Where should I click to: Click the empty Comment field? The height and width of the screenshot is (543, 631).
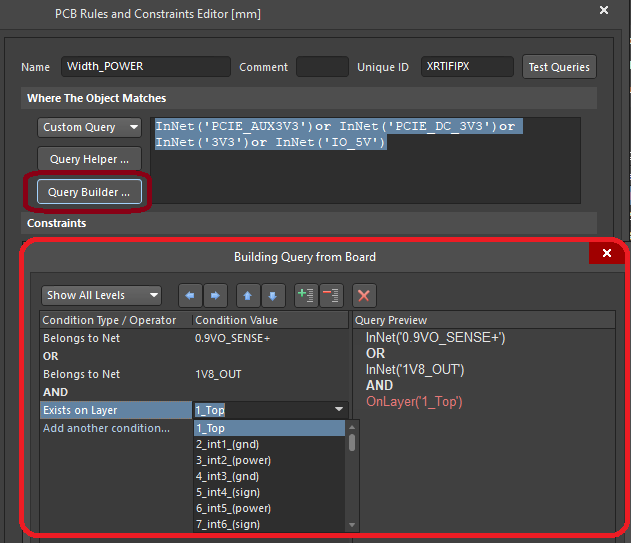tap(322, 66)
